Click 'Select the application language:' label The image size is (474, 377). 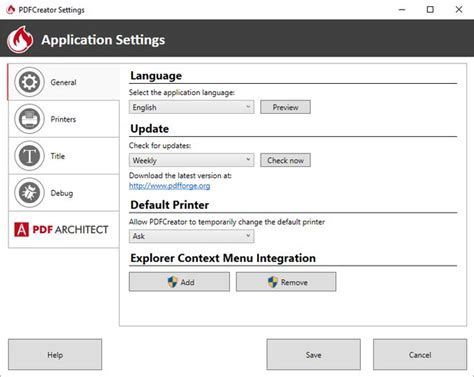pyautogui.click(x=182, y=92)
